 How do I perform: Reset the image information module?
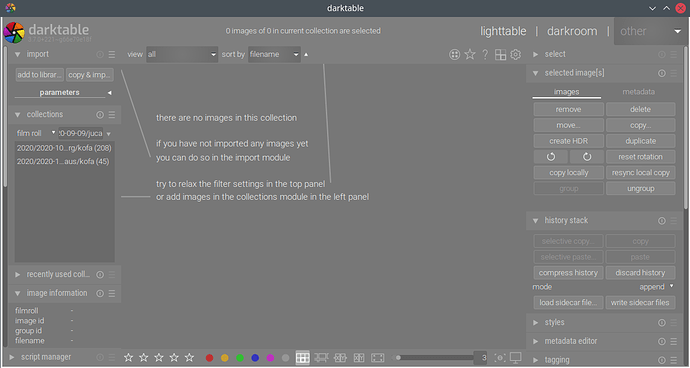click(x=100, y=293)
